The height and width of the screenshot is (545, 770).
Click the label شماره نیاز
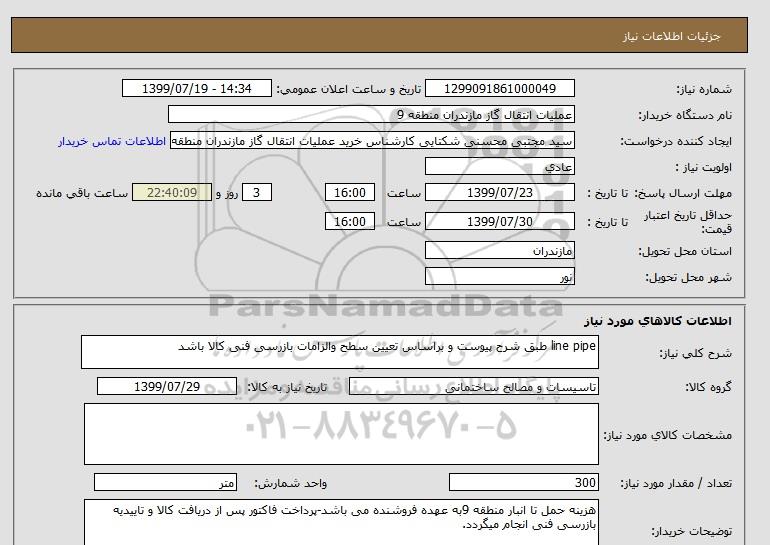pyautogui.click(x=704, y=89)
